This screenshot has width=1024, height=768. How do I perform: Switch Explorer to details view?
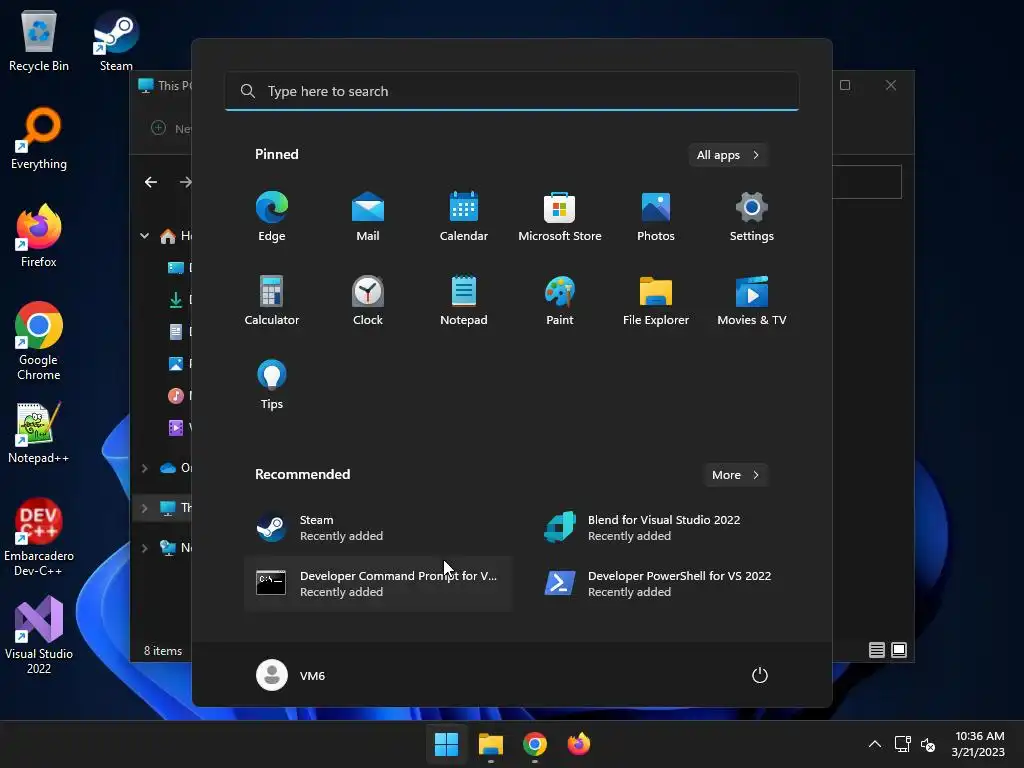tap(877, 650)
